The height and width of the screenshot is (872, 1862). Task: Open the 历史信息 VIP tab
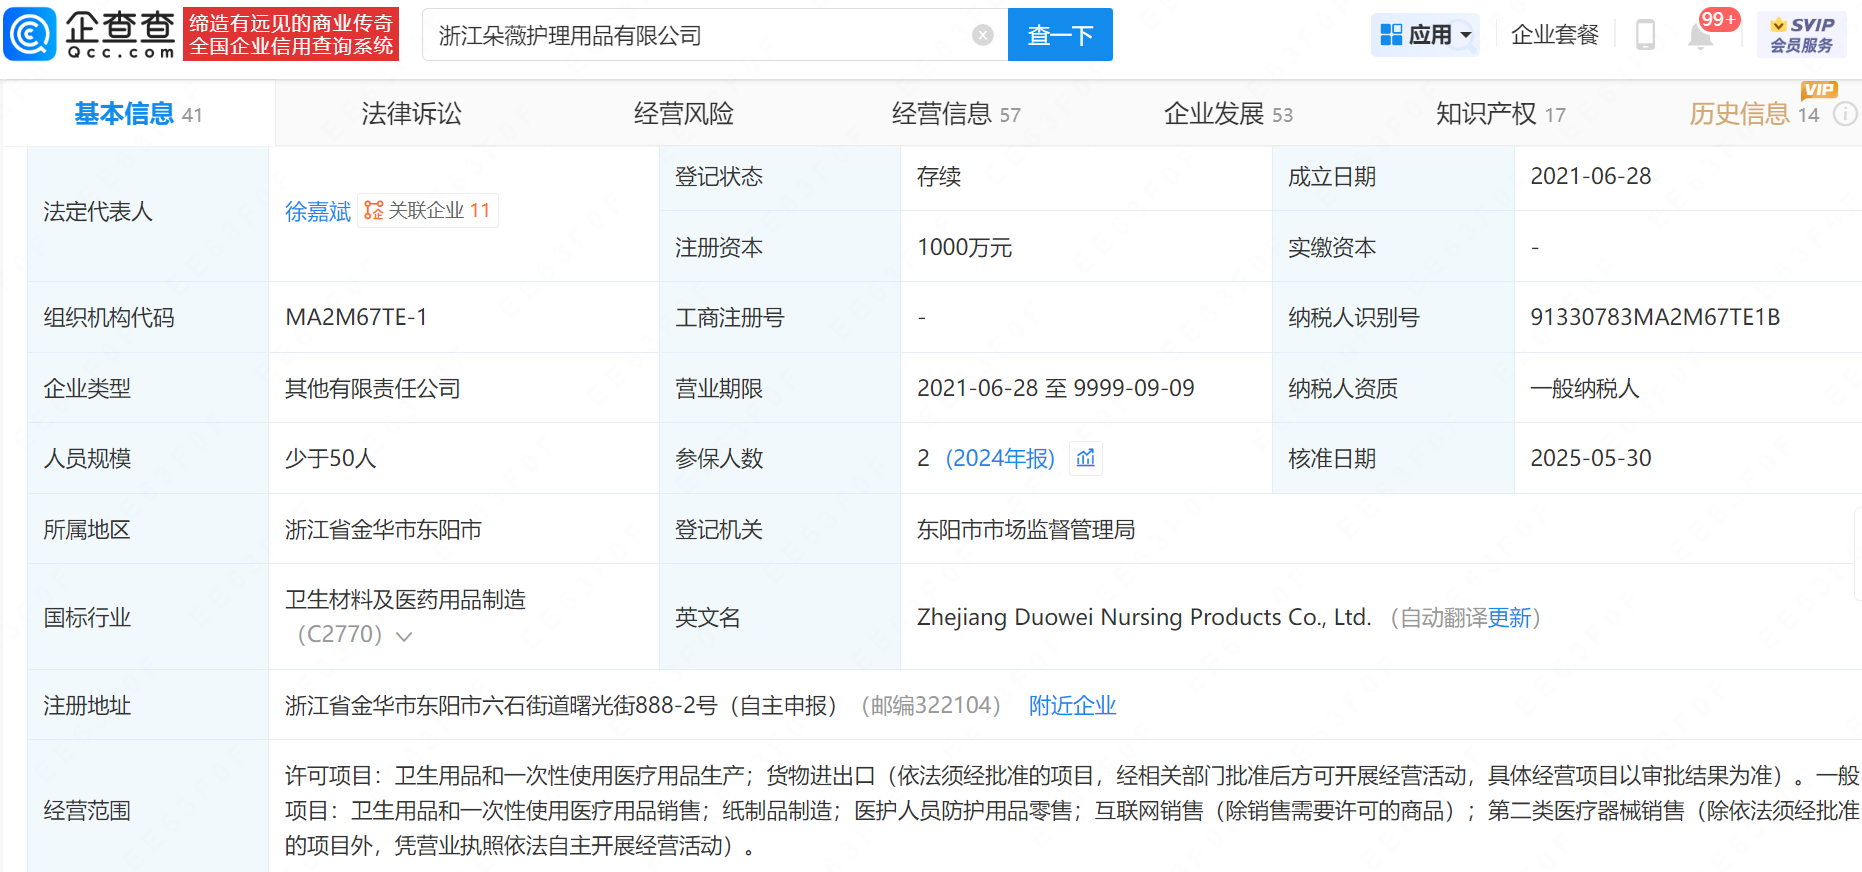point(1754,114)
